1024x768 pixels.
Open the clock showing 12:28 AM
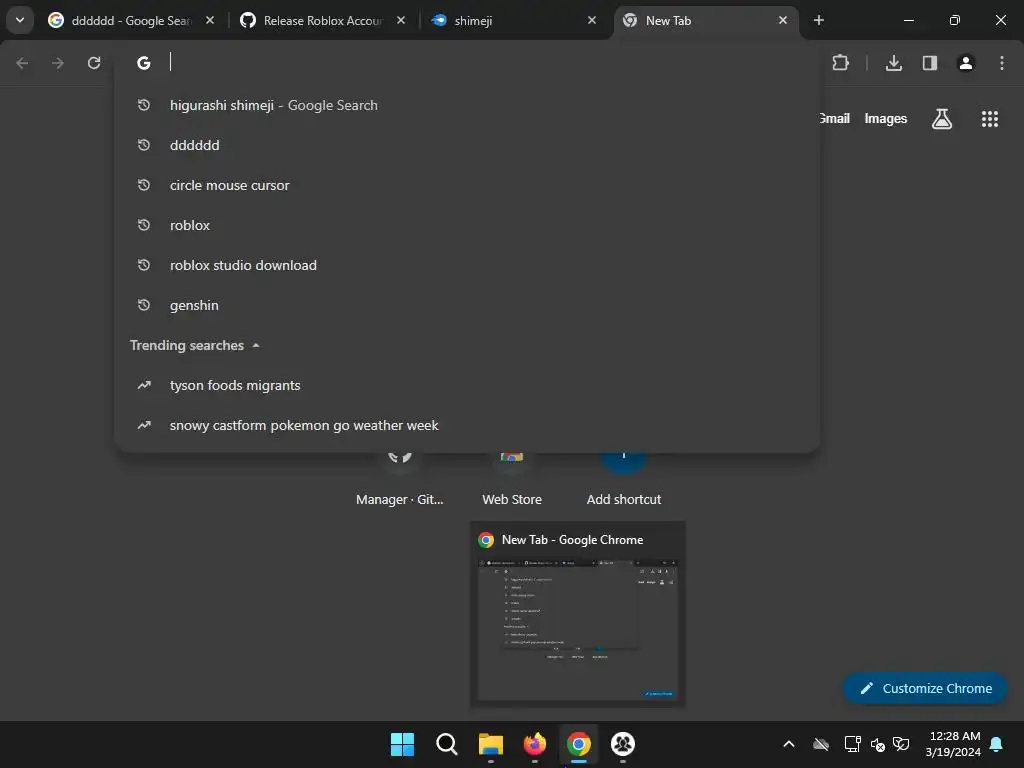click(953, 744)
